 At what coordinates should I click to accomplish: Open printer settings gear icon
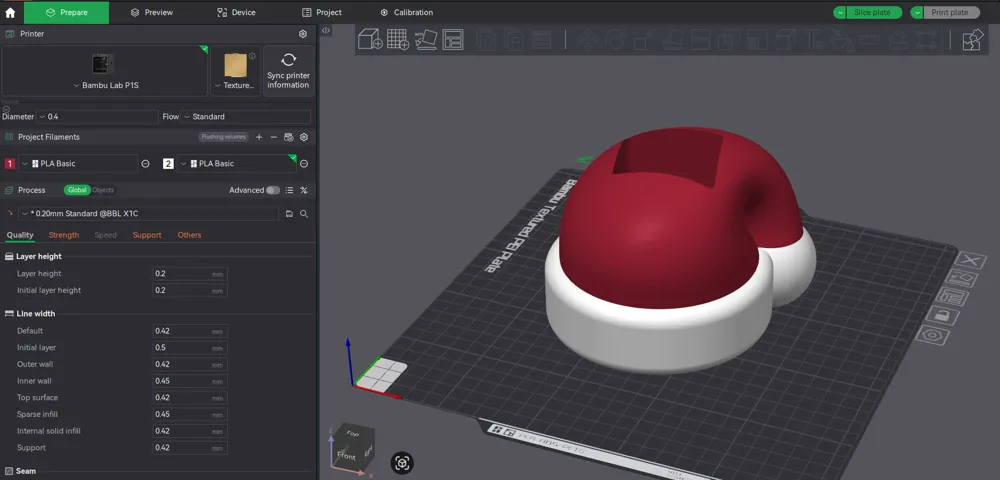coord(303,34)
